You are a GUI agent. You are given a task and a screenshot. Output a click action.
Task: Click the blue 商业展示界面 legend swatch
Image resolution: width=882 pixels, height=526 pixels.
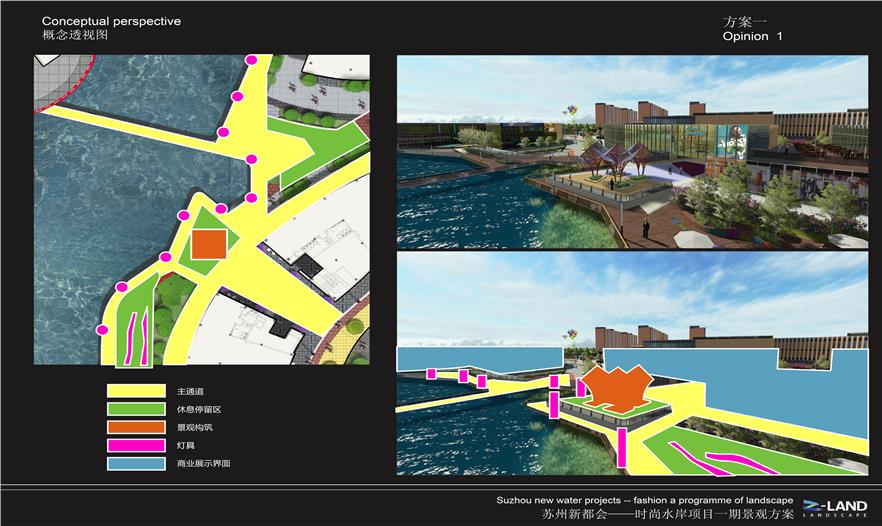(136, 463)
